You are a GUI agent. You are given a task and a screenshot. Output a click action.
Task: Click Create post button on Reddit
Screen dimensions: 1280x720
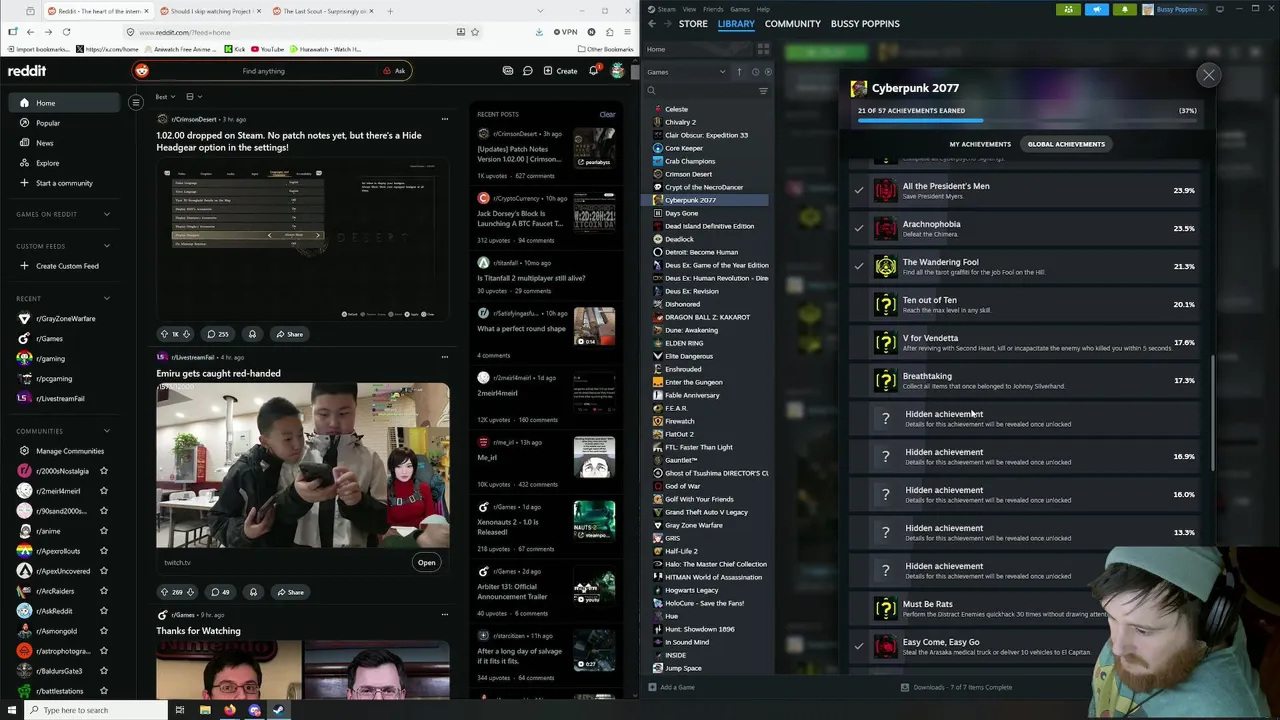(x=560, y=71)
